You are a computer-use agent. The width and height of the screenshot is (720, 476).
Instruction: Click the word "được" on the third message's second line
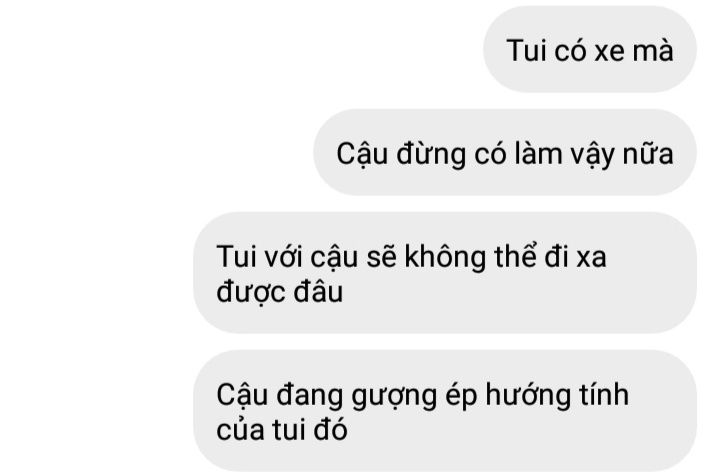251,292
